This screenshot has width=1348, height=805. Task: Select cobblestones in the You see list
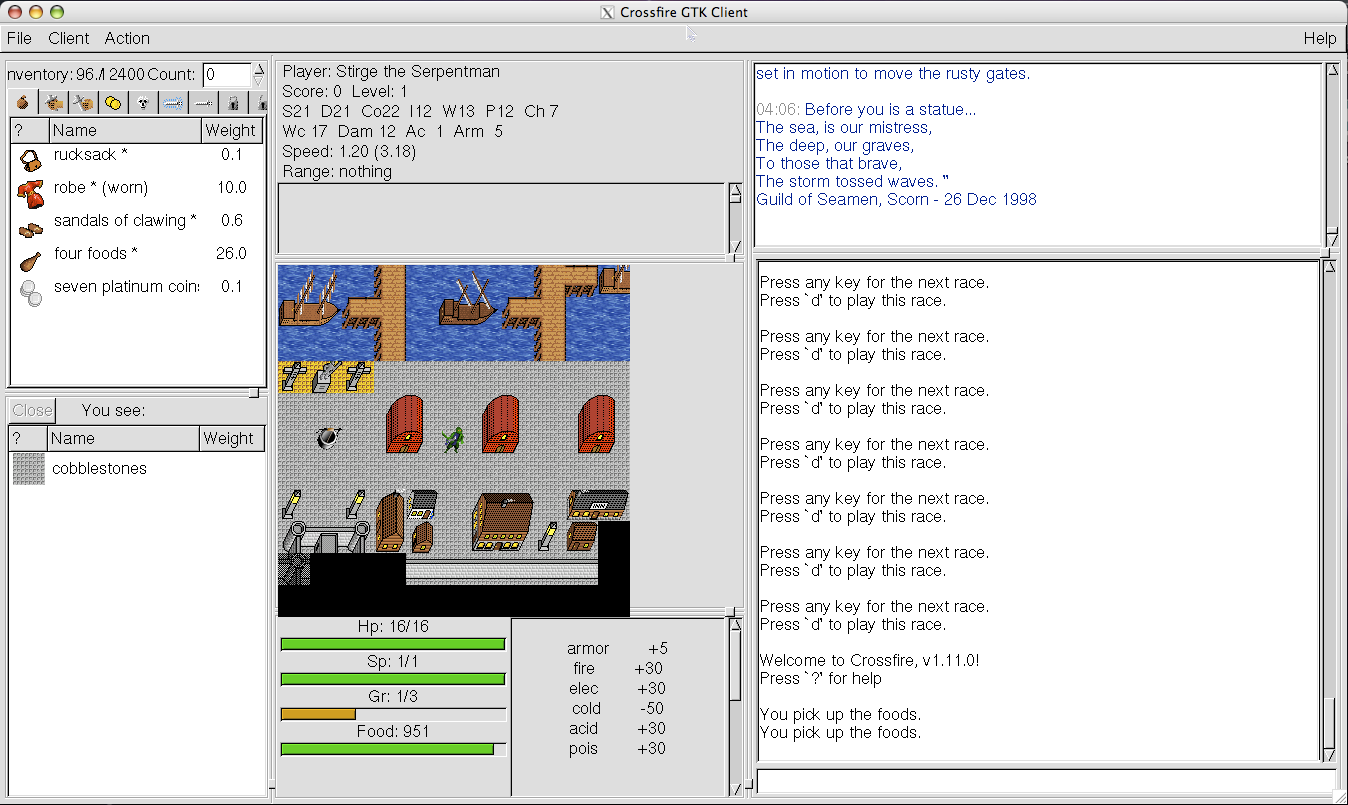click(x=99, y=468)
